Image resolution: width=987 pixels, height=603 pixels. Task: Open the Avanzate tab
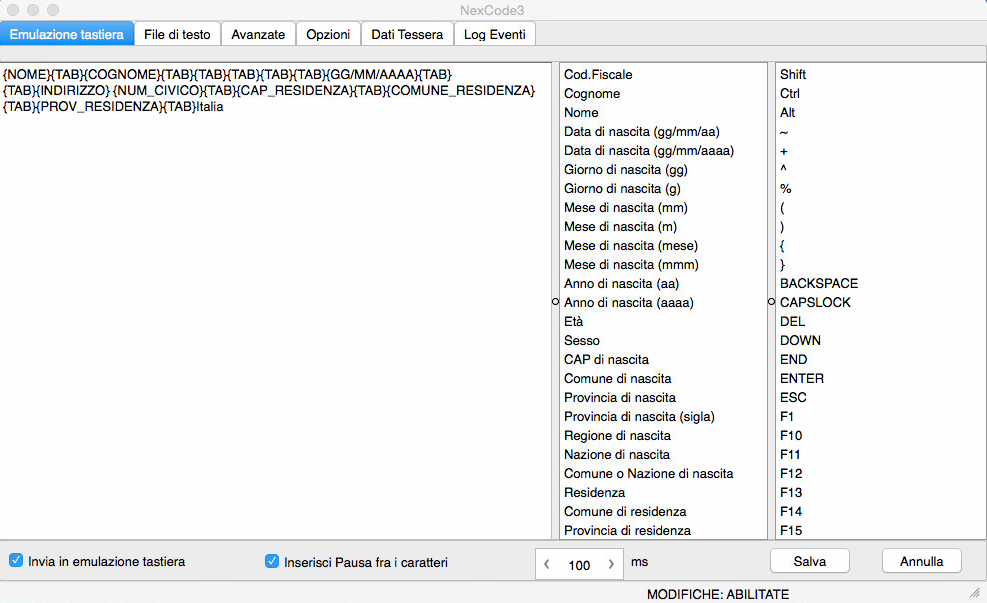tap(258, 34)
